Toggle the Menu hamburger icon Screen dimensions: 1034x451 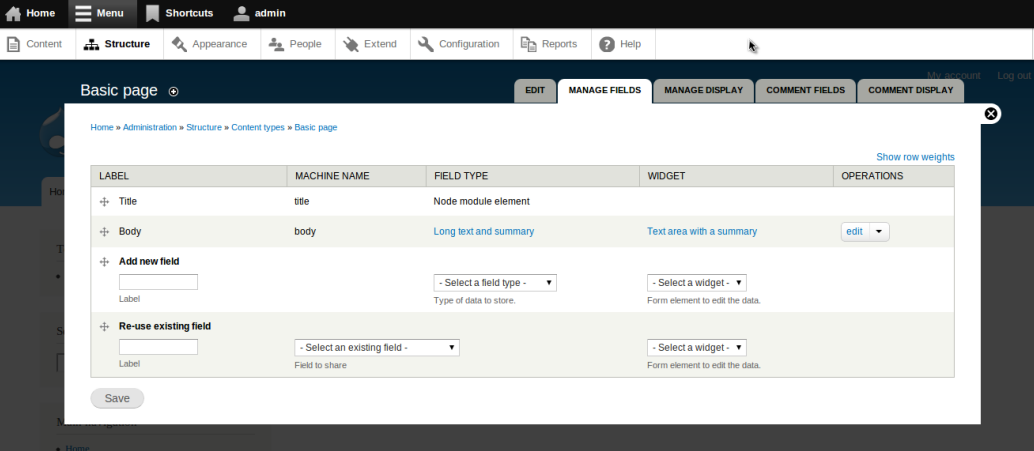(x=82, y=13)
